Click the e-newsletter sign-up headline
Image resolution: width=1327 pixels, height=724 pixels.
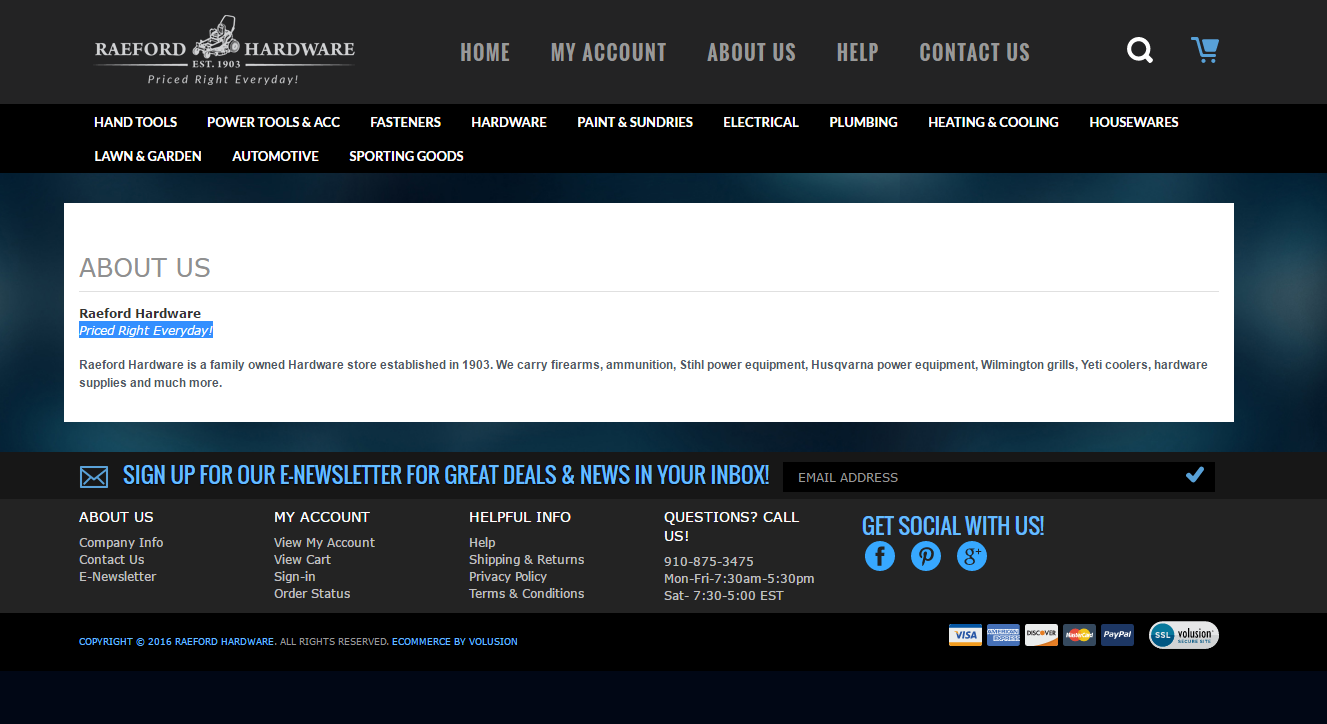point(446,475)
